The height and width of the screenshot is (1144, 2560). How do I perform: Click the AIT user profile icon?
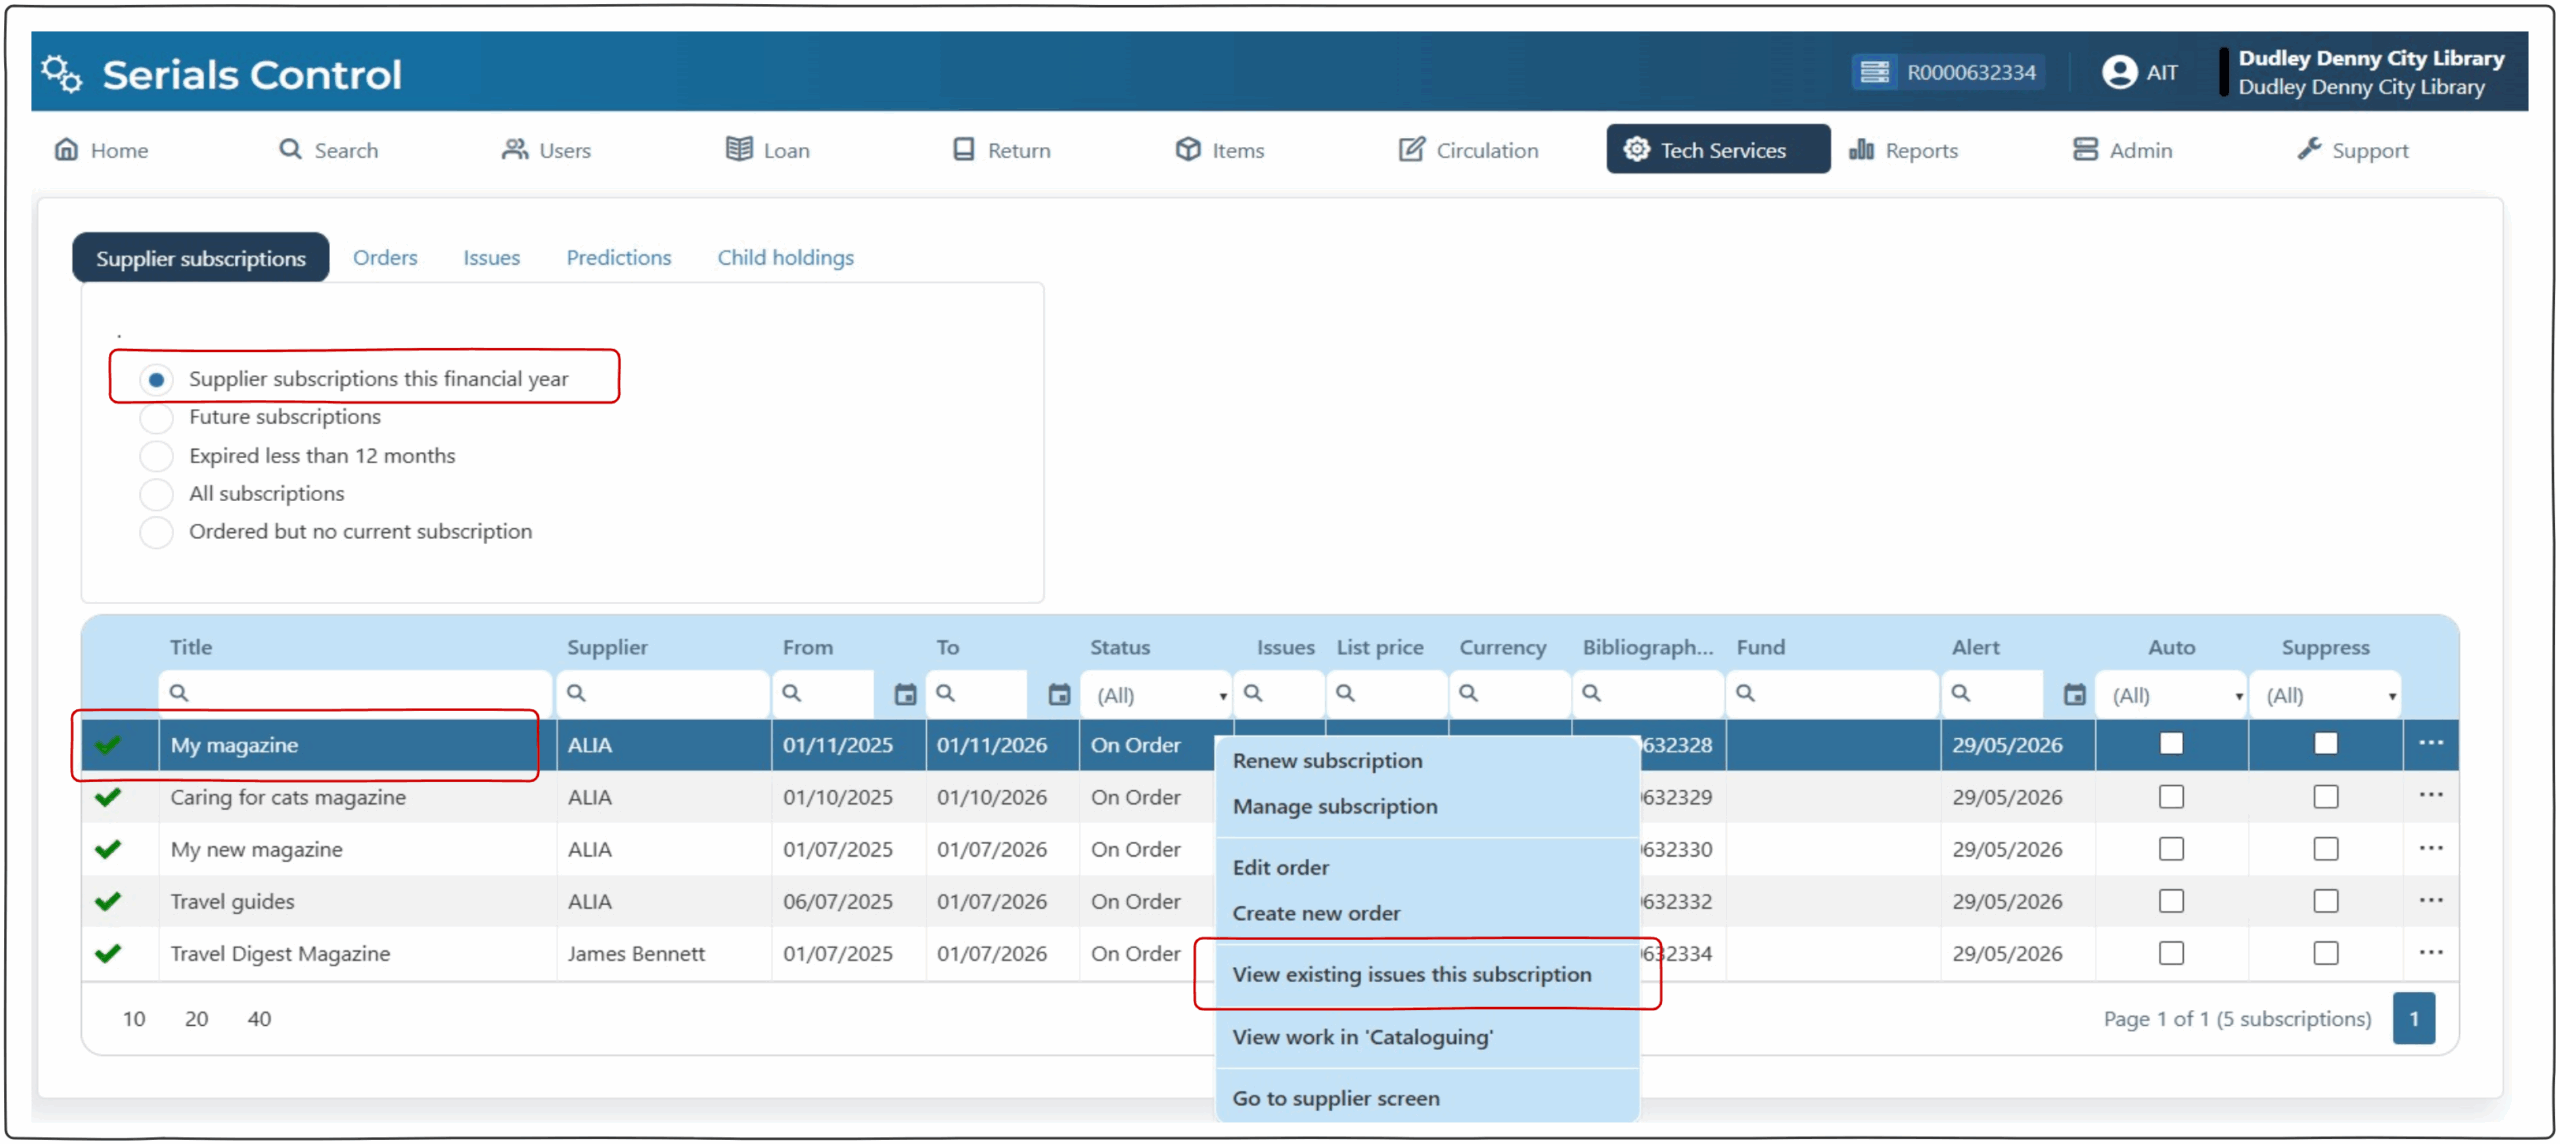point(2118,72)
